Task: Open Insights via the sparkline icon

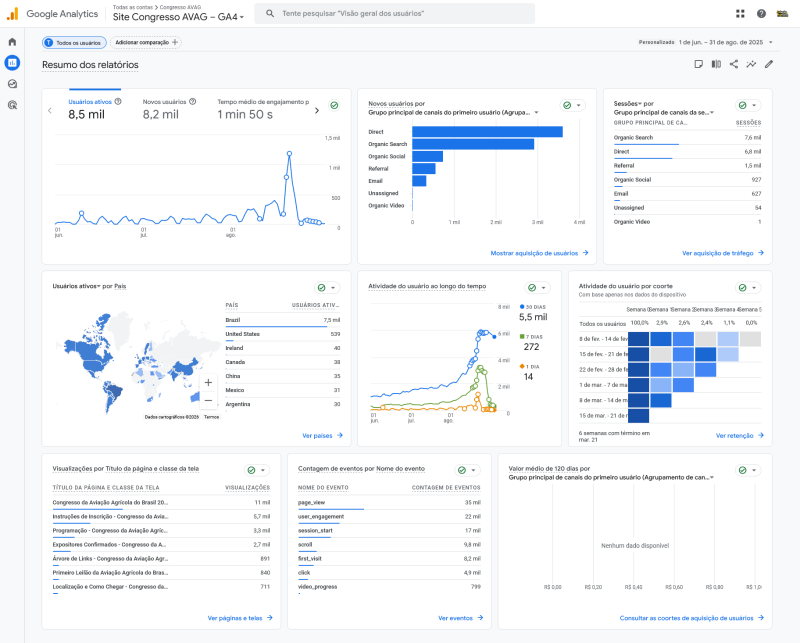Action: tap(751, 63)
